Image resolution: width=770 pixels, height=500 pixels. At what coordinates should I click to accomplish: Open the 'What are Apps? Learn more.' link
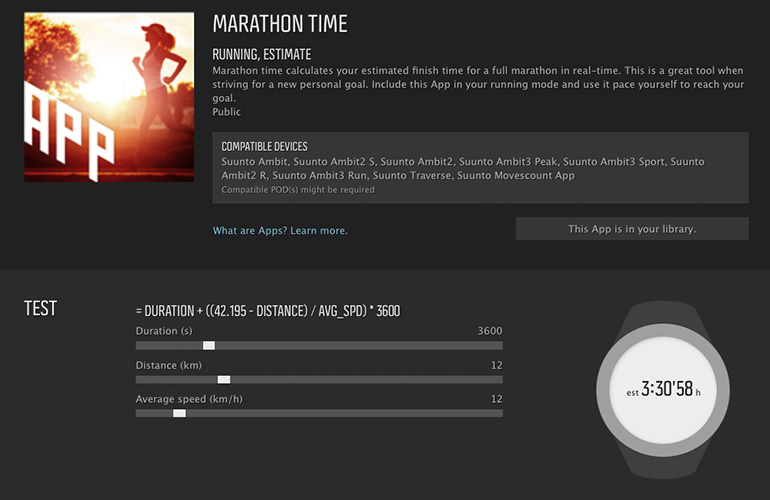pyautogui.click(x=280, y=230)
